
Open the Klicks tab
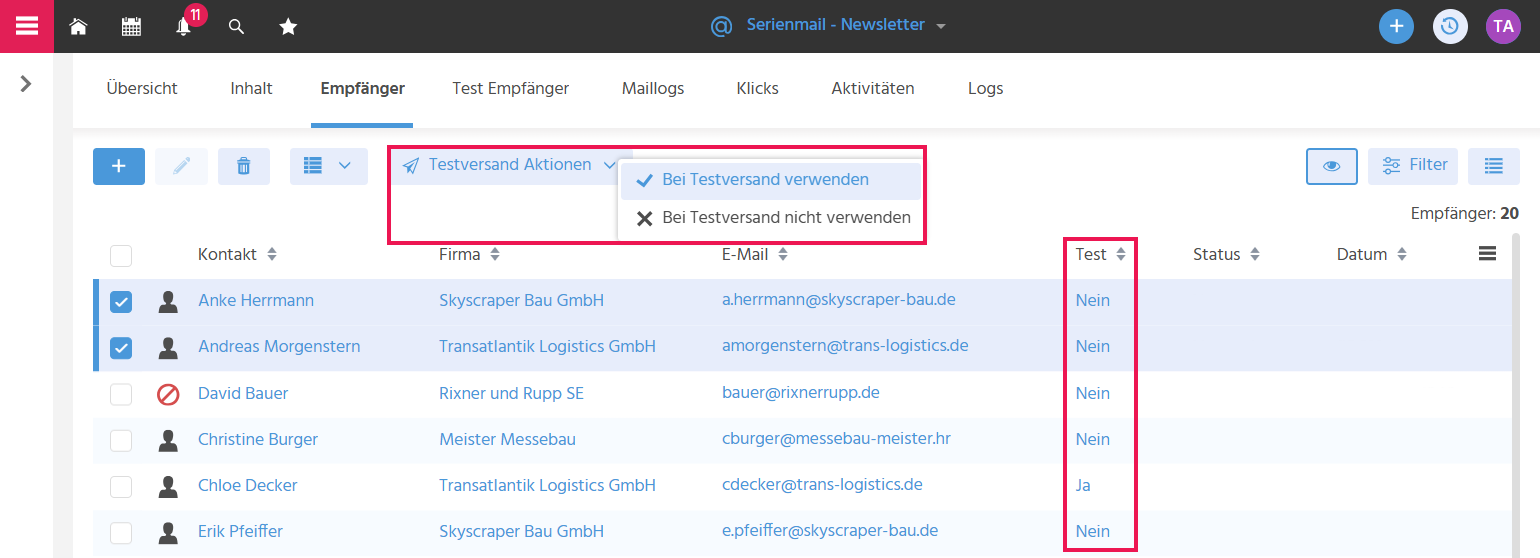(757, 88)
